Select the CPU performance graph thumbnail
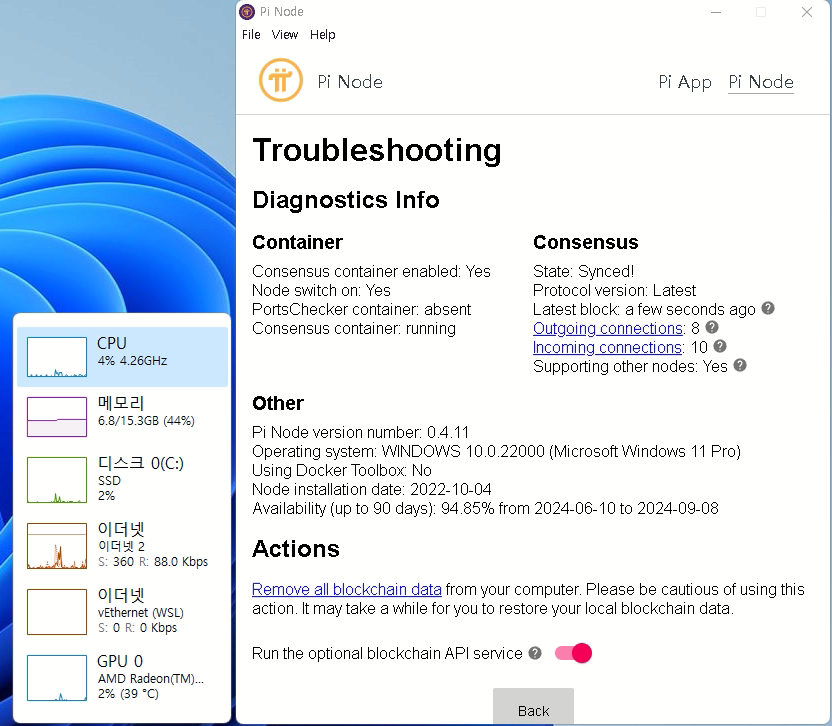The image size is (832, 726). tap(57, 357)
